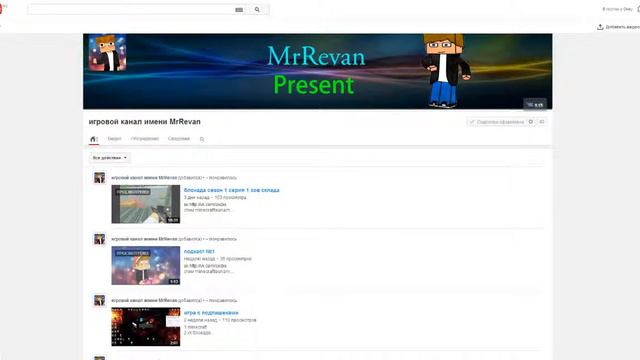Focus the YouTube search input field
Image resolution: width=640 pixels, height=360 pixels.
pos(131,9)
